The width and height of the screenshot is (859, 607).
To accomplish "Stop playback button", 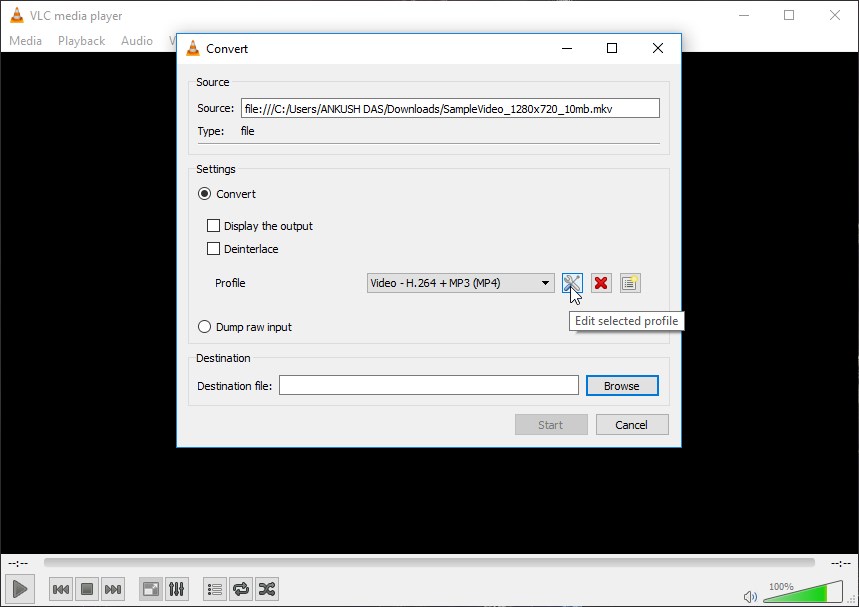I will point(87,589).
